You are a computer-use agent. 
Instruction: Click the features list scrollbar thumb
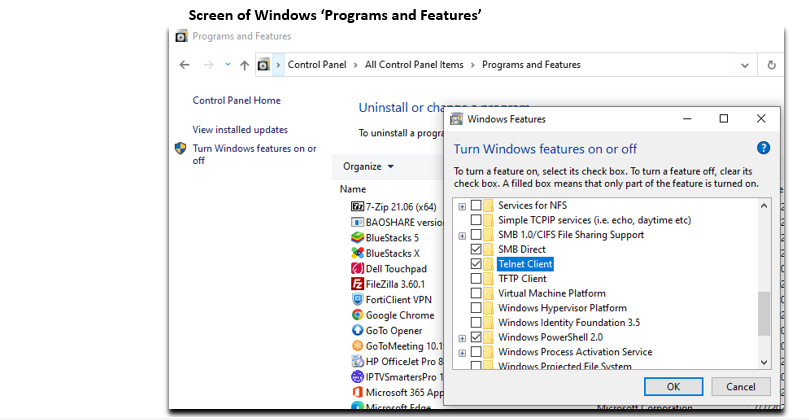coord(764,314)
